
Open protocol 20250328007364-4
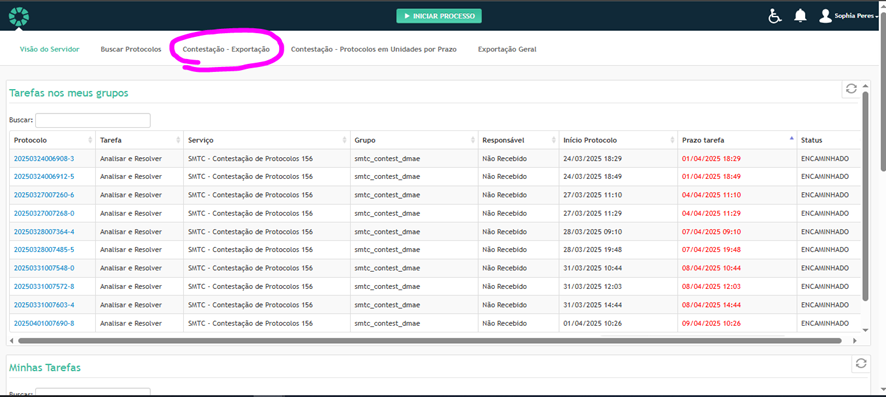point(44,232)
